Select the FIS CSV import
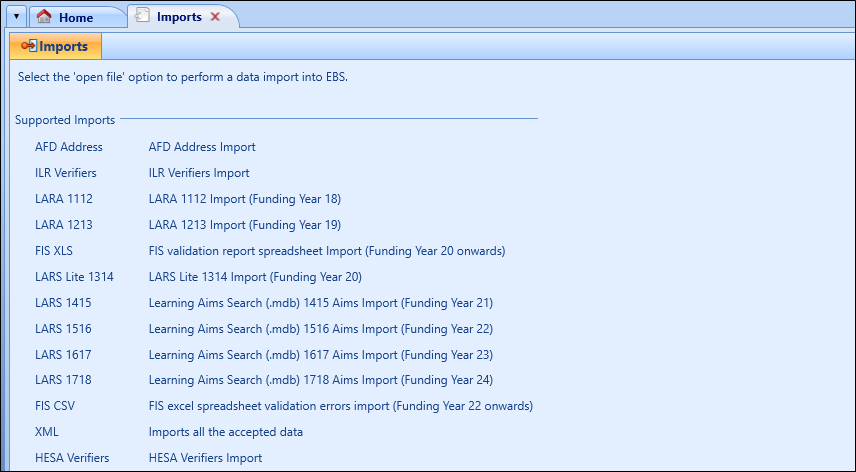The width and height of the screenshot is (856, 472). click(55, 406)
